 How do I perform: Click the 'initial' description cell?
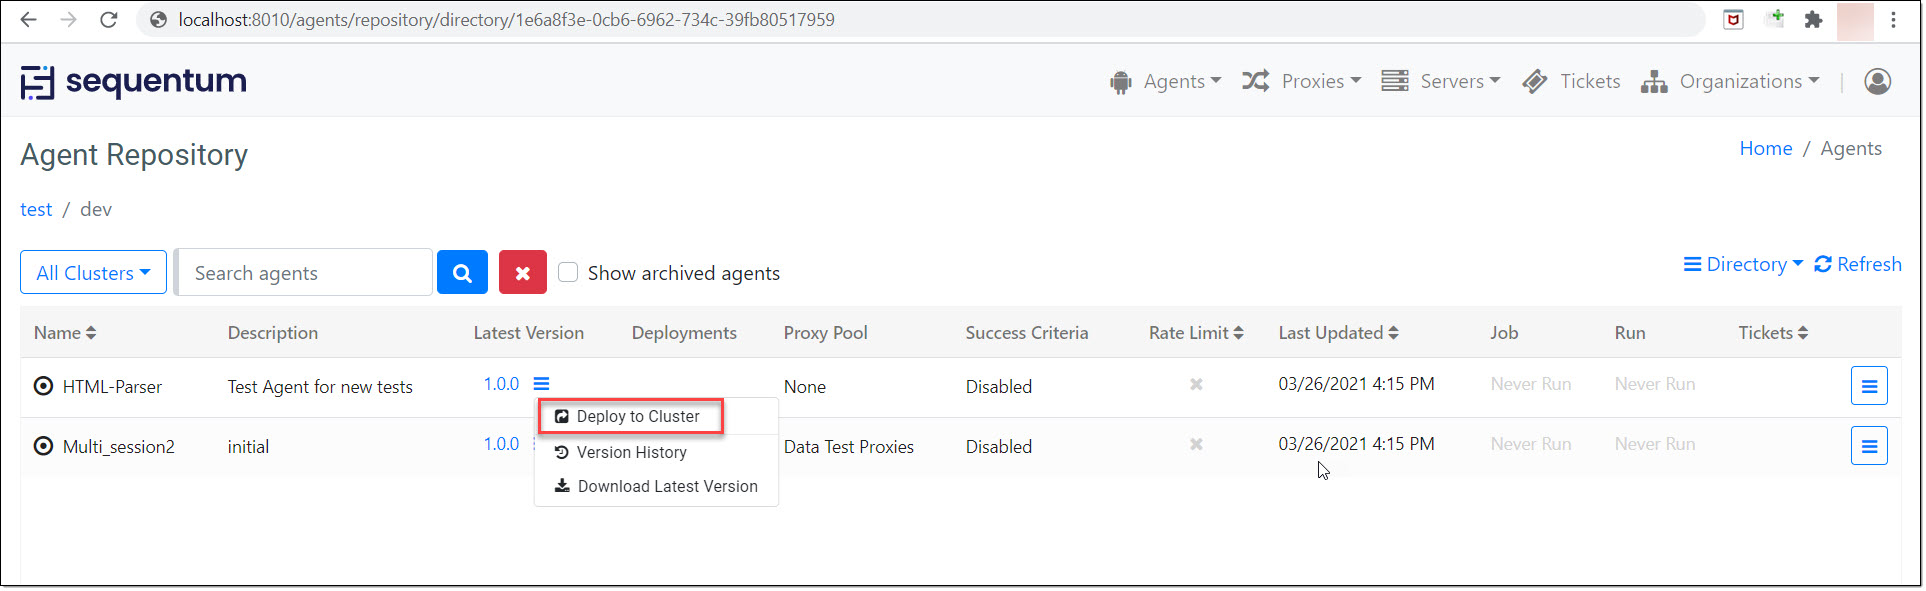click(x=248, y=446)
